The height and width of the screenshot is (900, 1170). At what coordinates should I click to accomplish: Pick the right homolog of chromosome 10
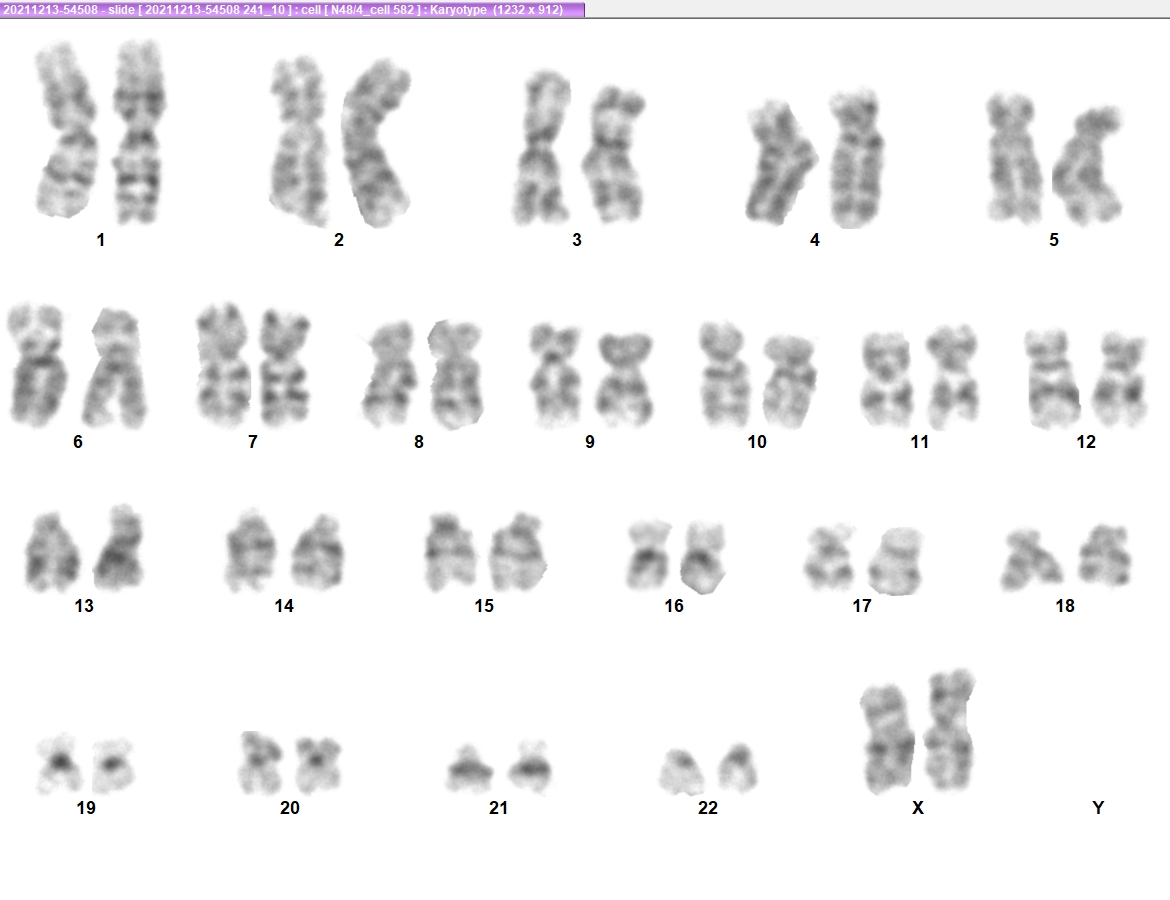coord(789,381)
